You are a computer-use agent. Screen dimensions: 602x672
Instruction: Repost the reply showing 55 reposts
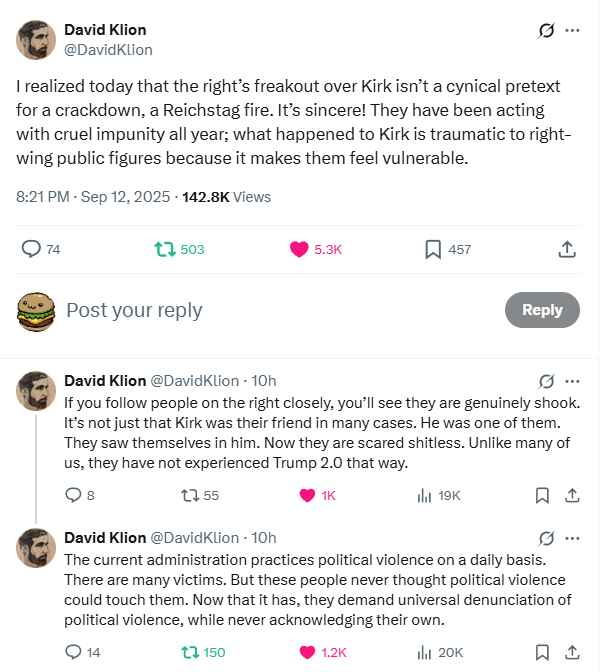click(186, 495)
